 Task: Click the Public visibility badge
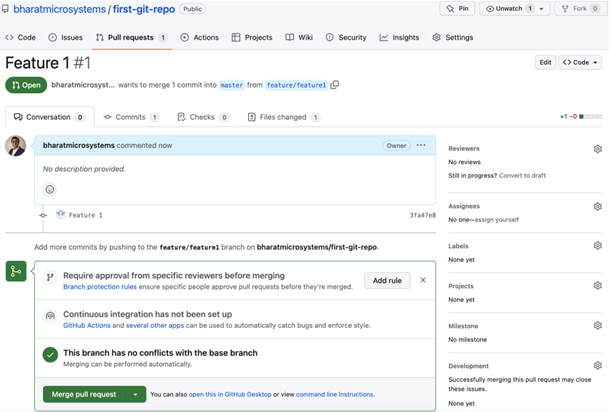193,9
